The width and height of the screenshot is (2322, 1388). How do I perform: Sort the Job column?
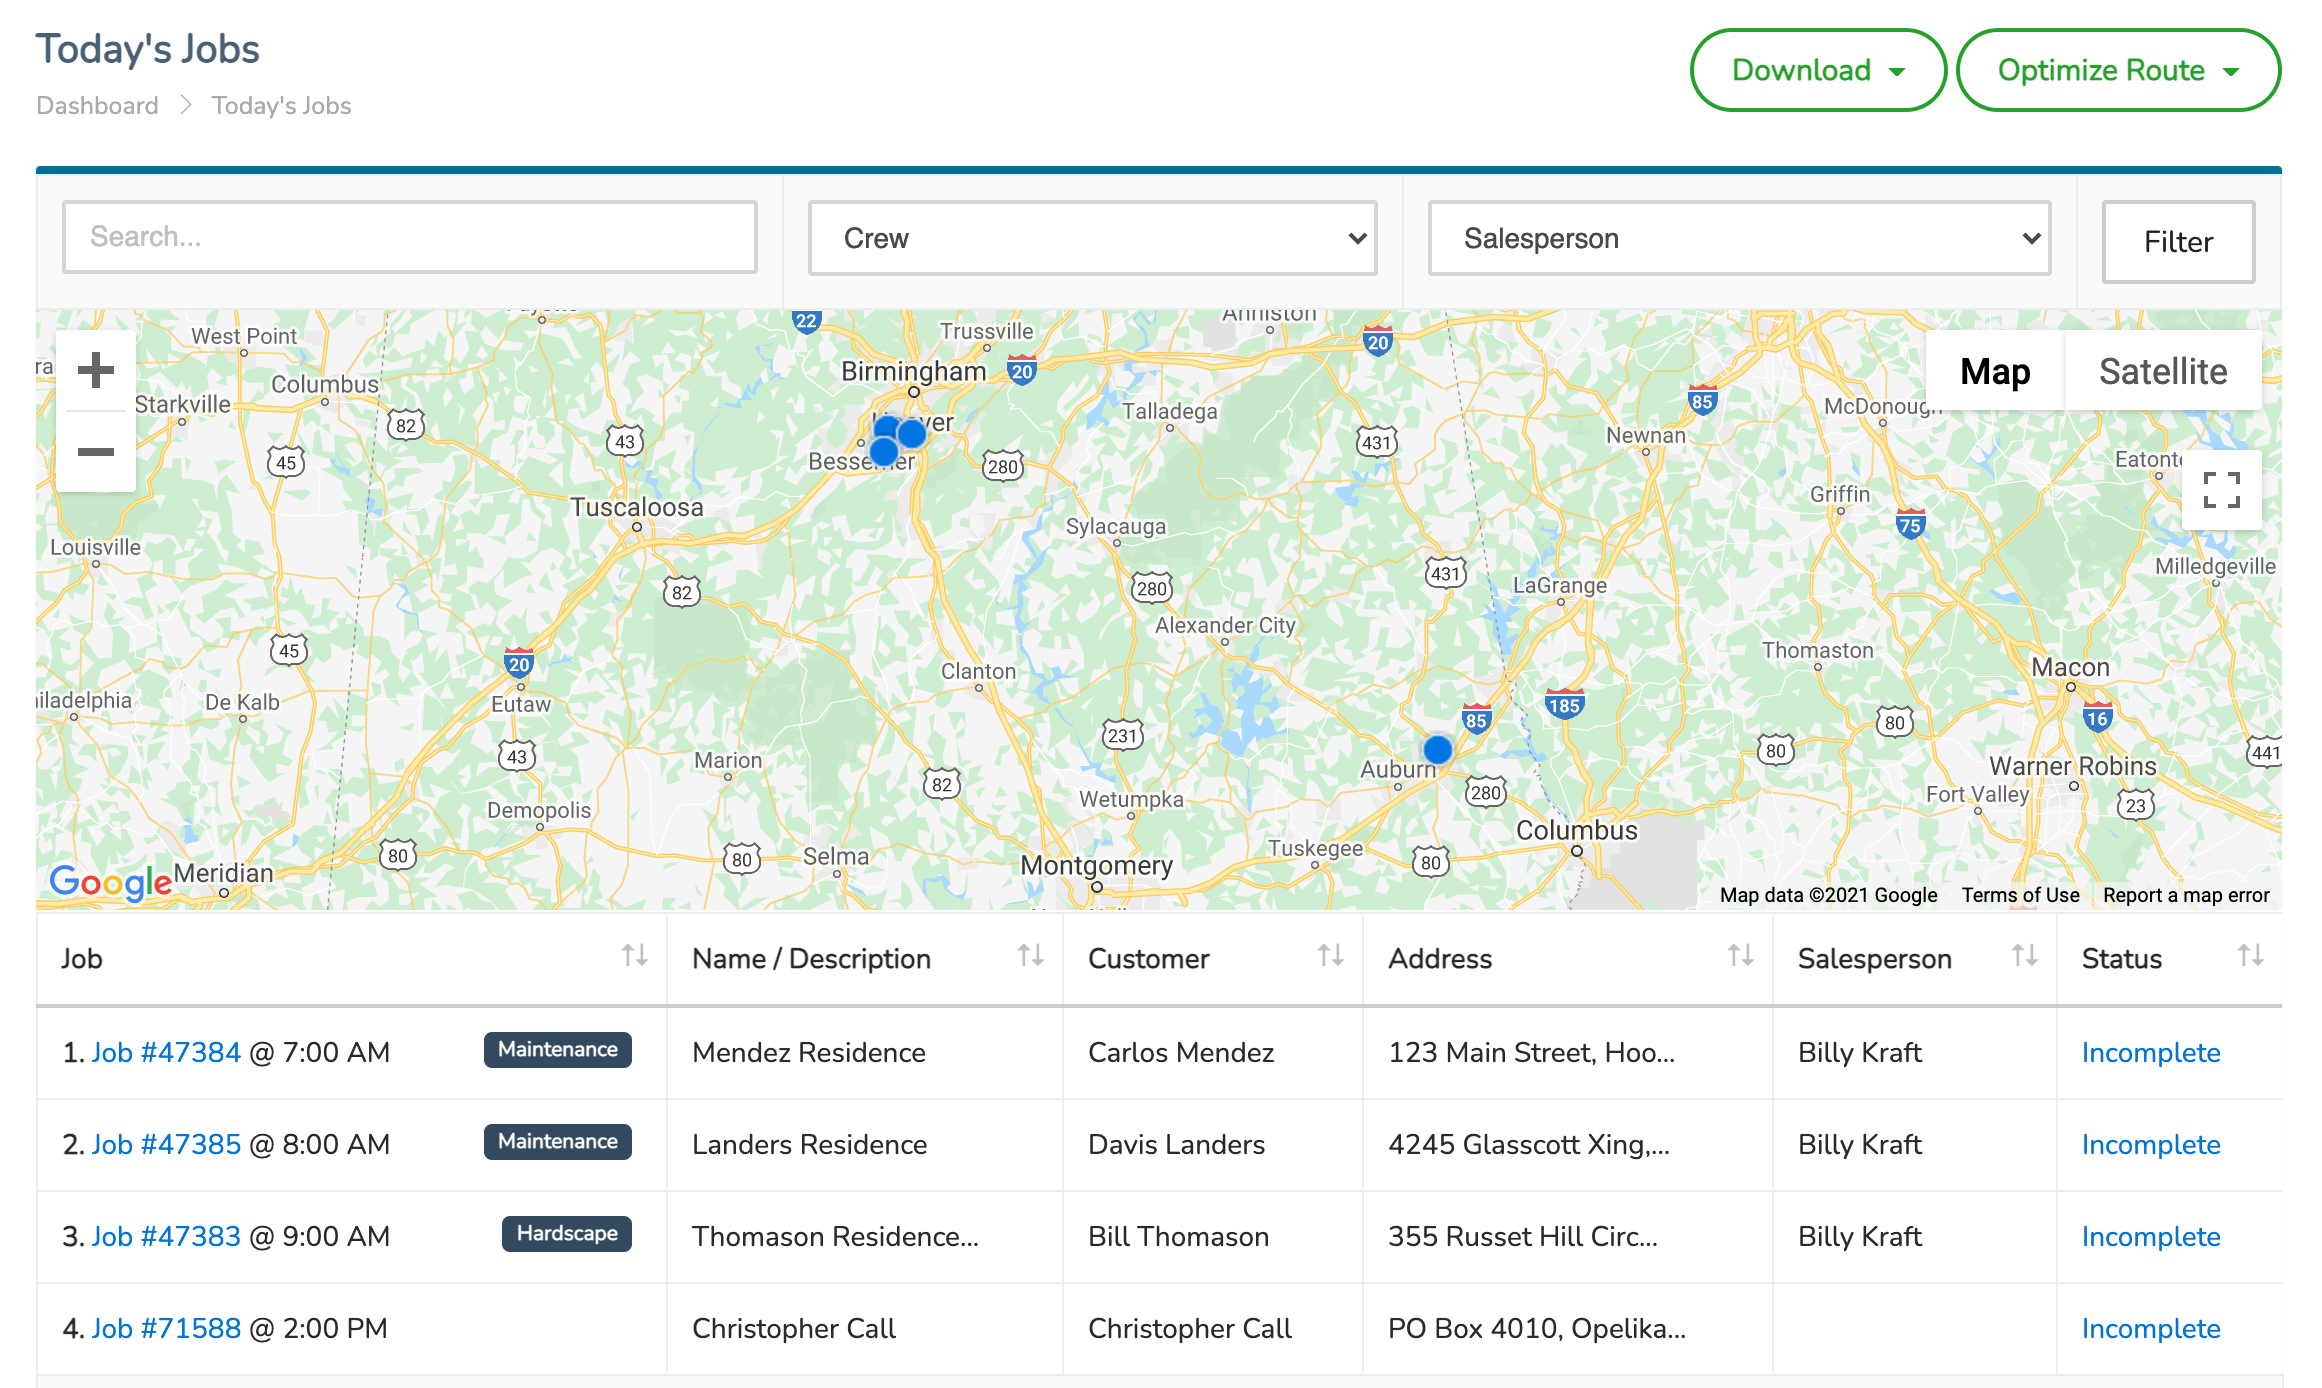635,957
